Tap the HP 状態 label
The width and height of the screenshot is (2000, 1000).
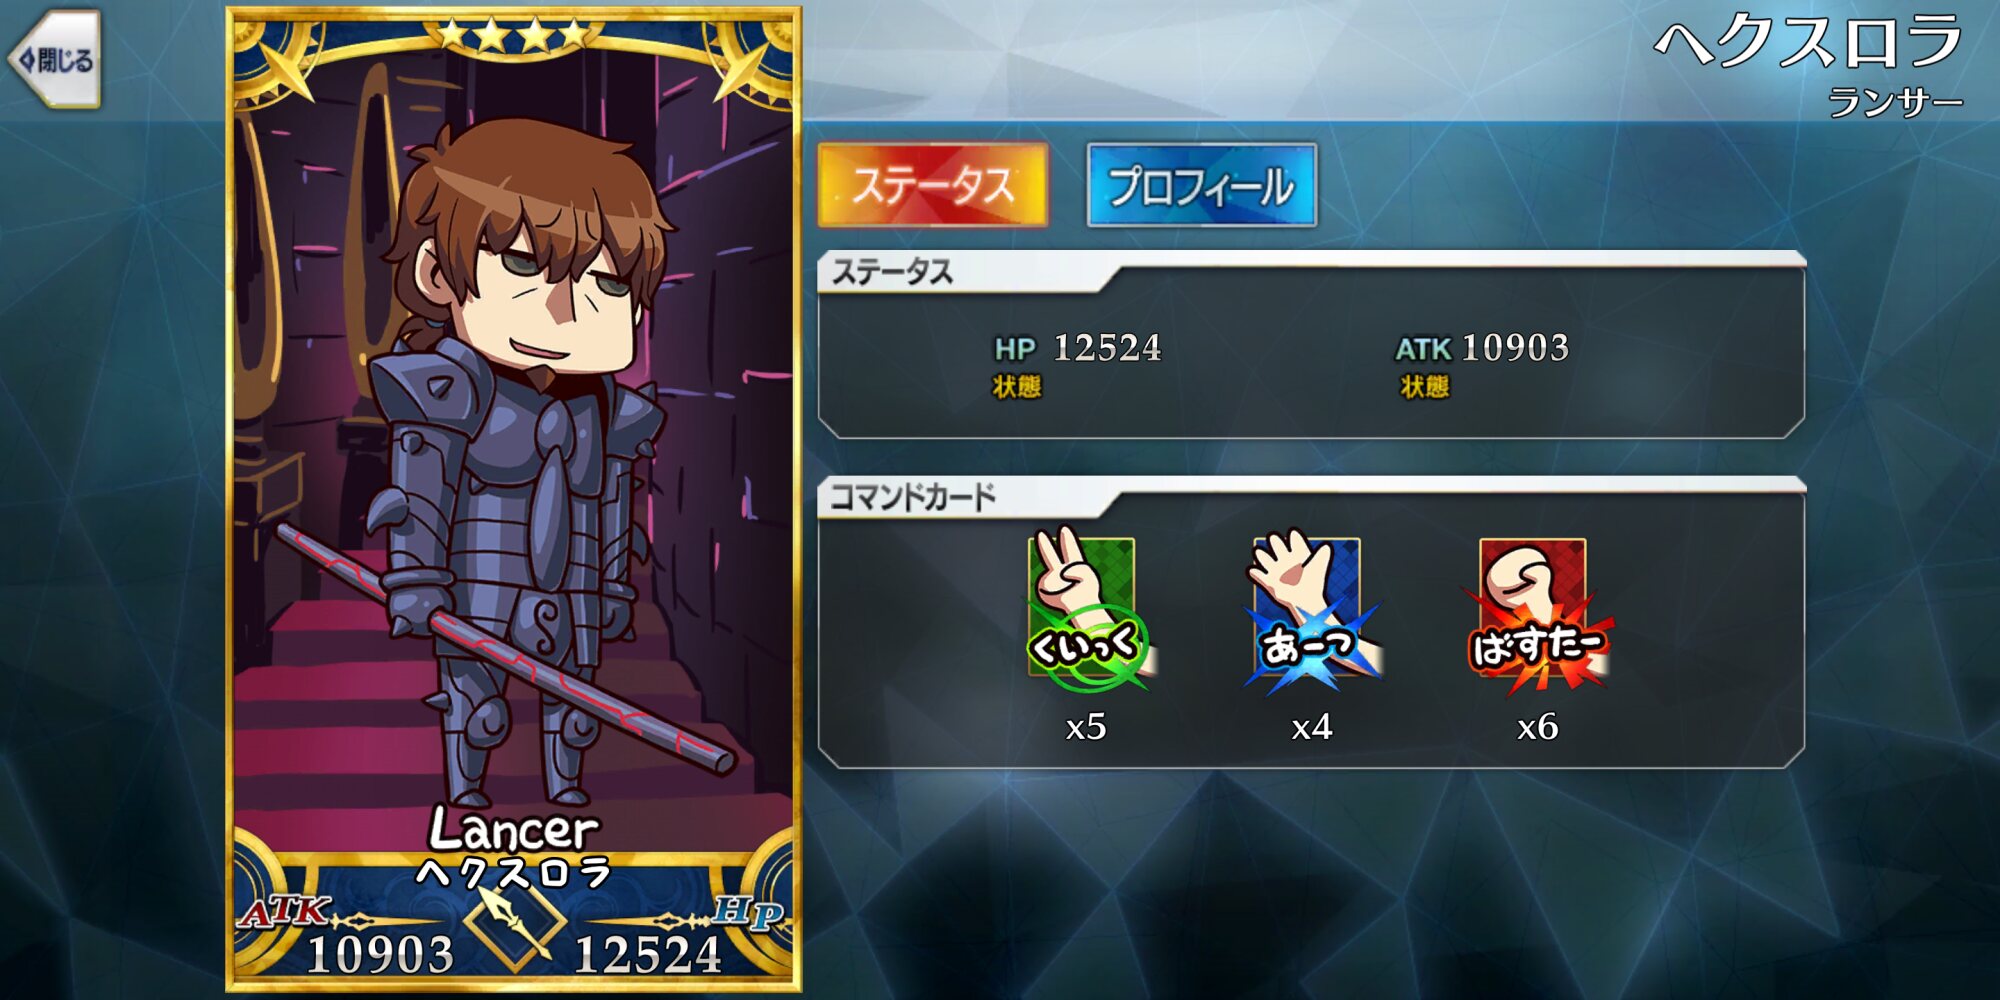tap(1017, 387)
